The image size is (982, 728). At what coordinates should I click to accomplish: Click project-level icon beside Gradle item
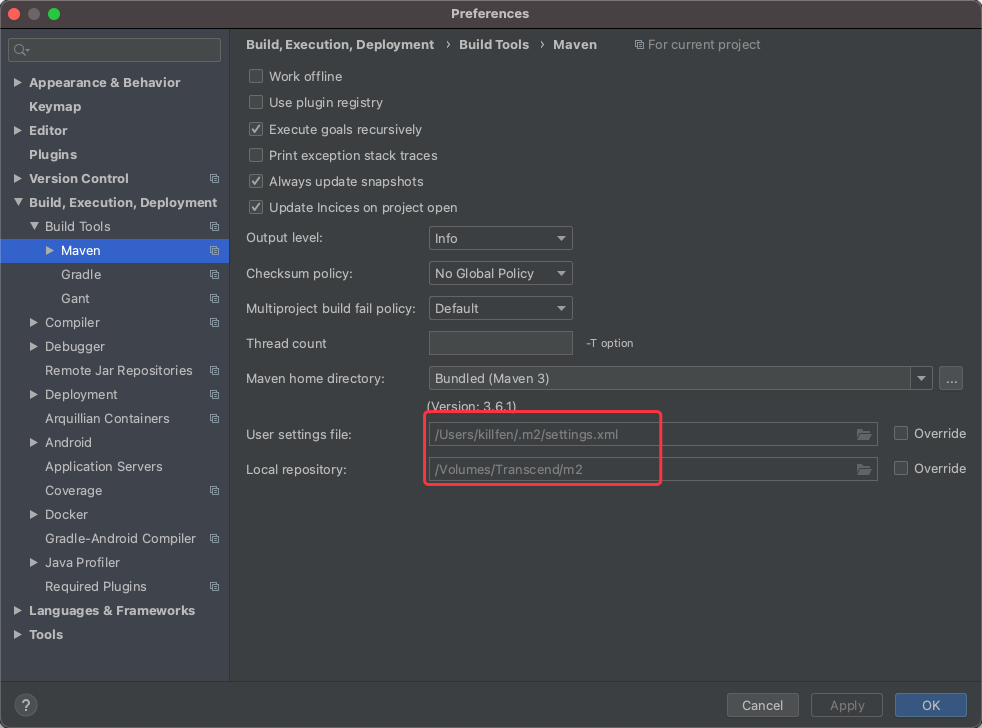point(214,274)
